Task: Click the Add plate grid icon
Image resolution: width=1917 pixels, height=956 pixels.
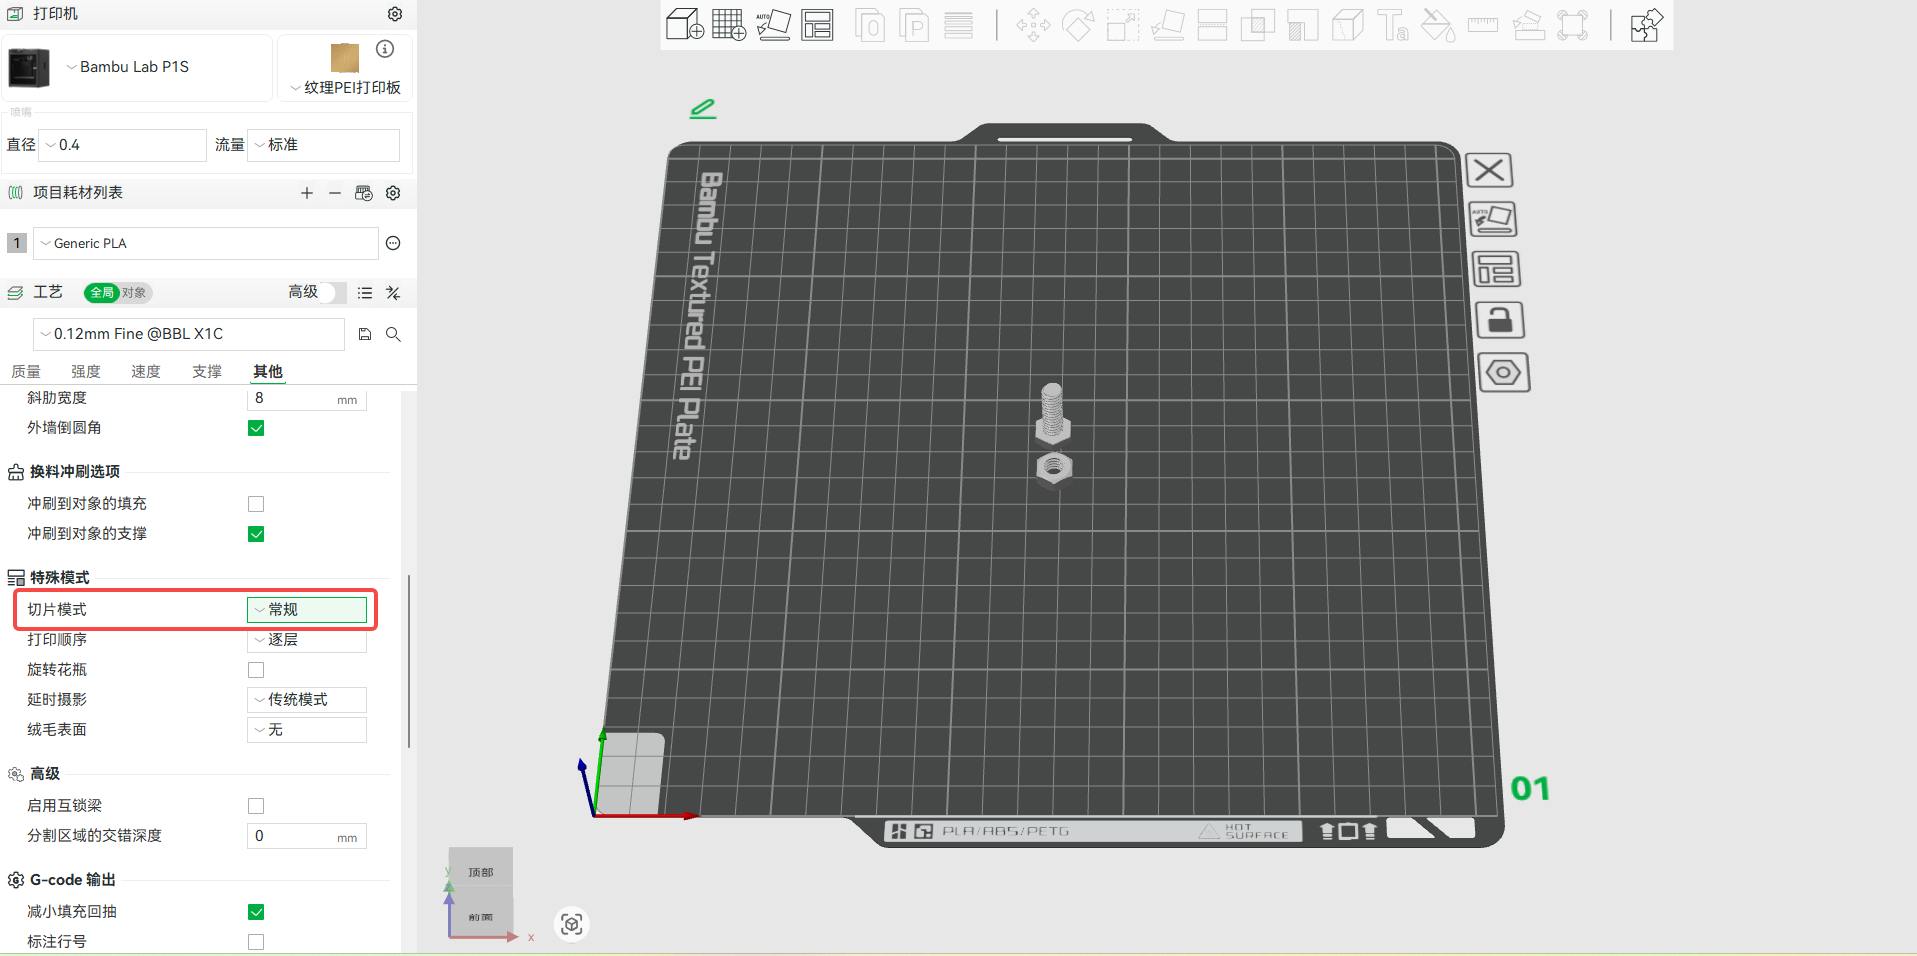Action: (x=729, y=24)
